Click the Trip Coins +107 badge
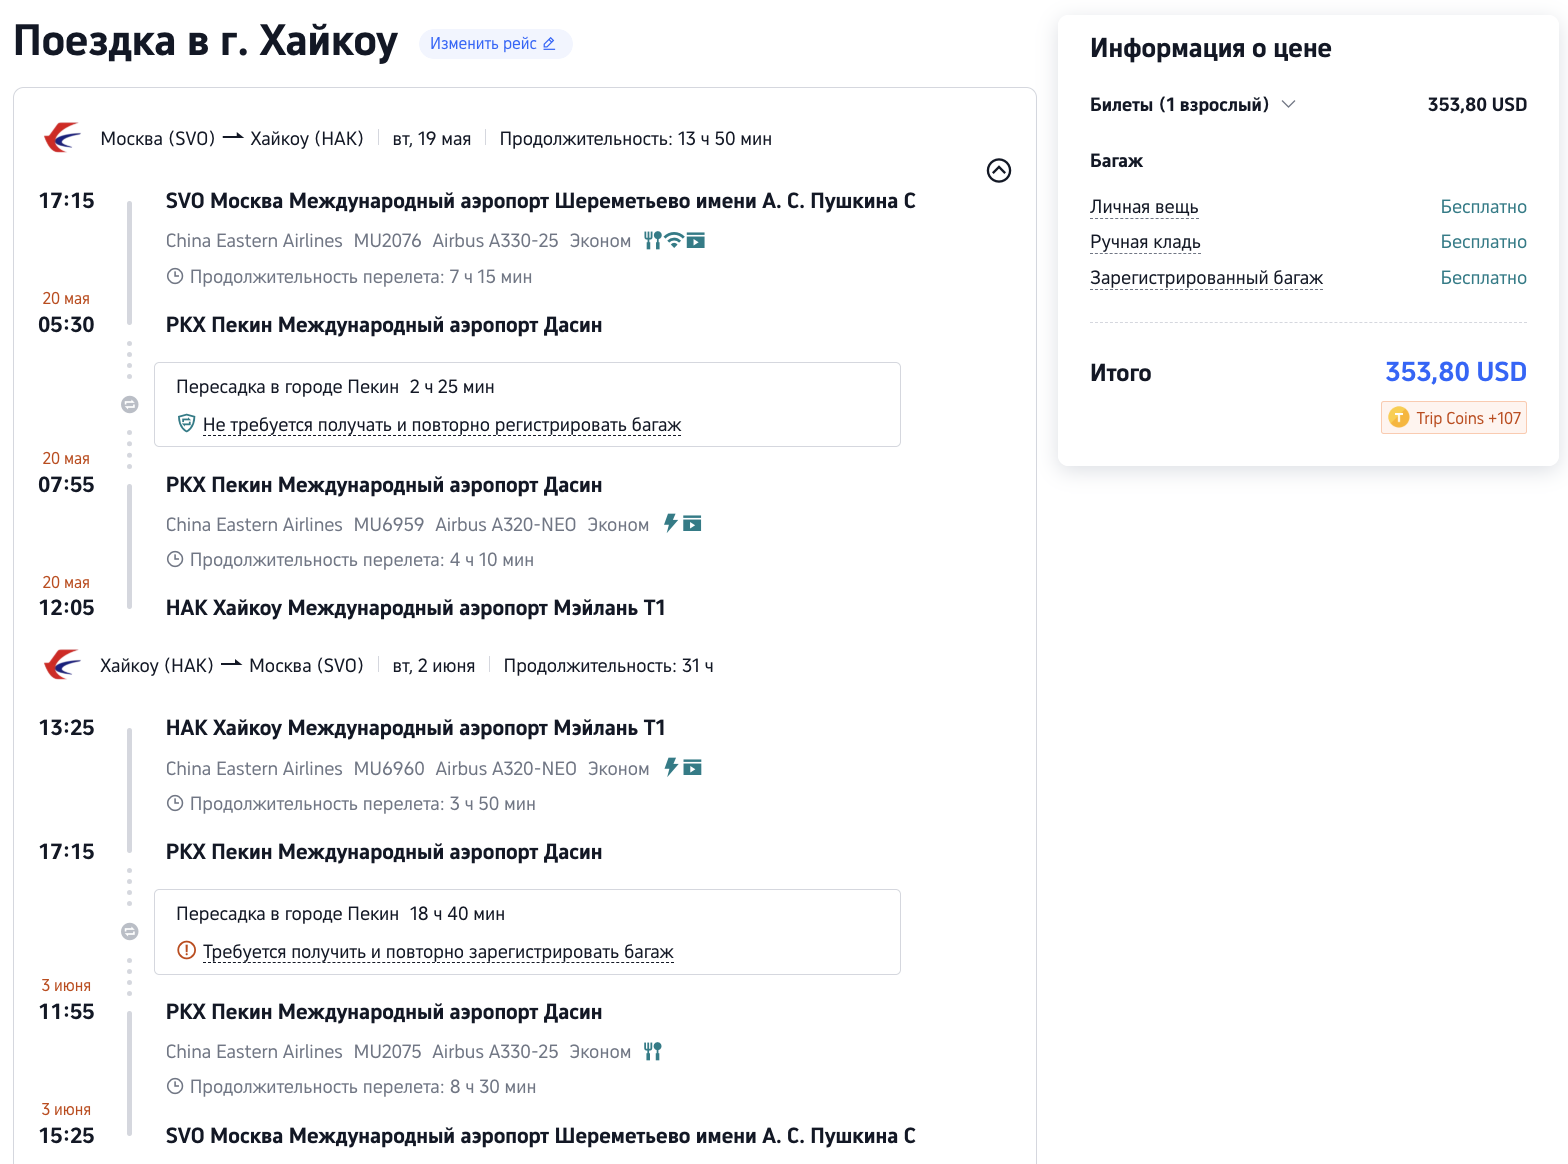Image resolution: width=1568 pixels, height=1164 pixels. (1454, 418)
